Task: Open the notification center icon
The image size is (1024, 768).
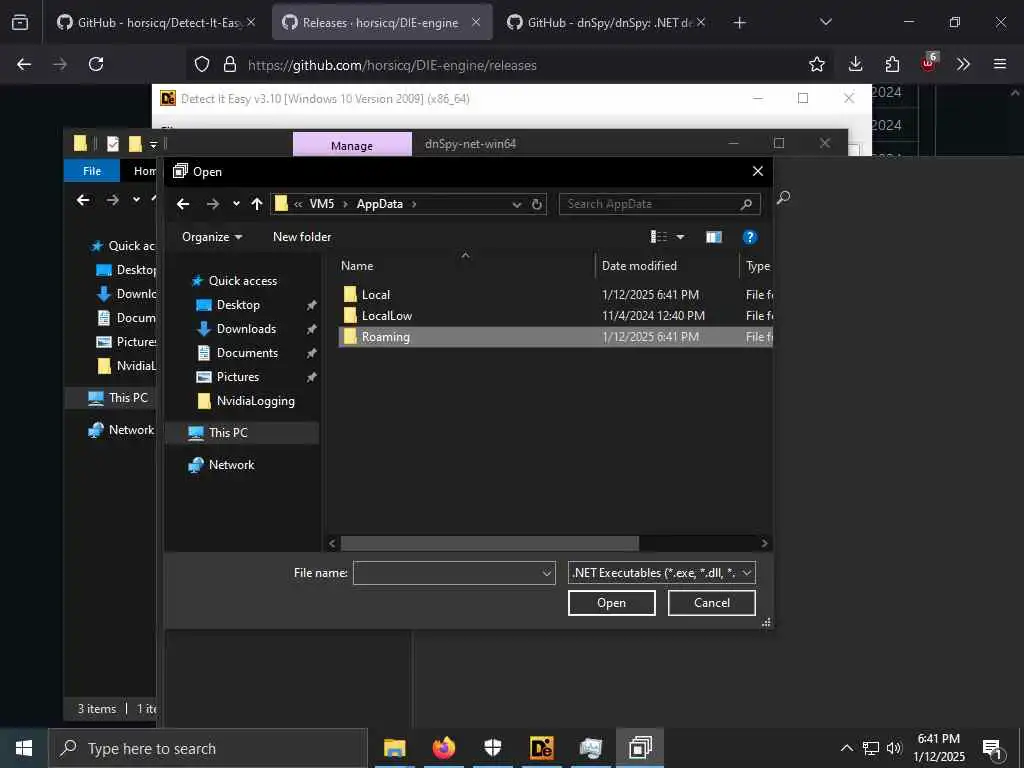Action: click(992, 749)
